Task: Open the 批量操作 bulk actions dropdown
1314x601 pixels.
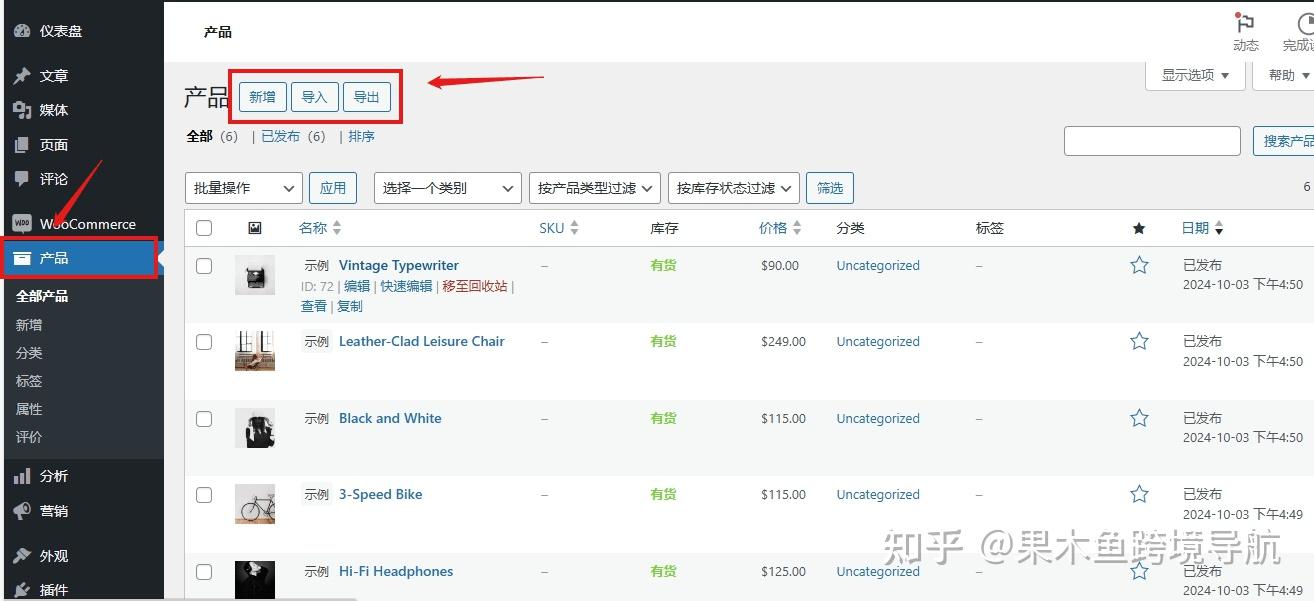Action: 243,187
